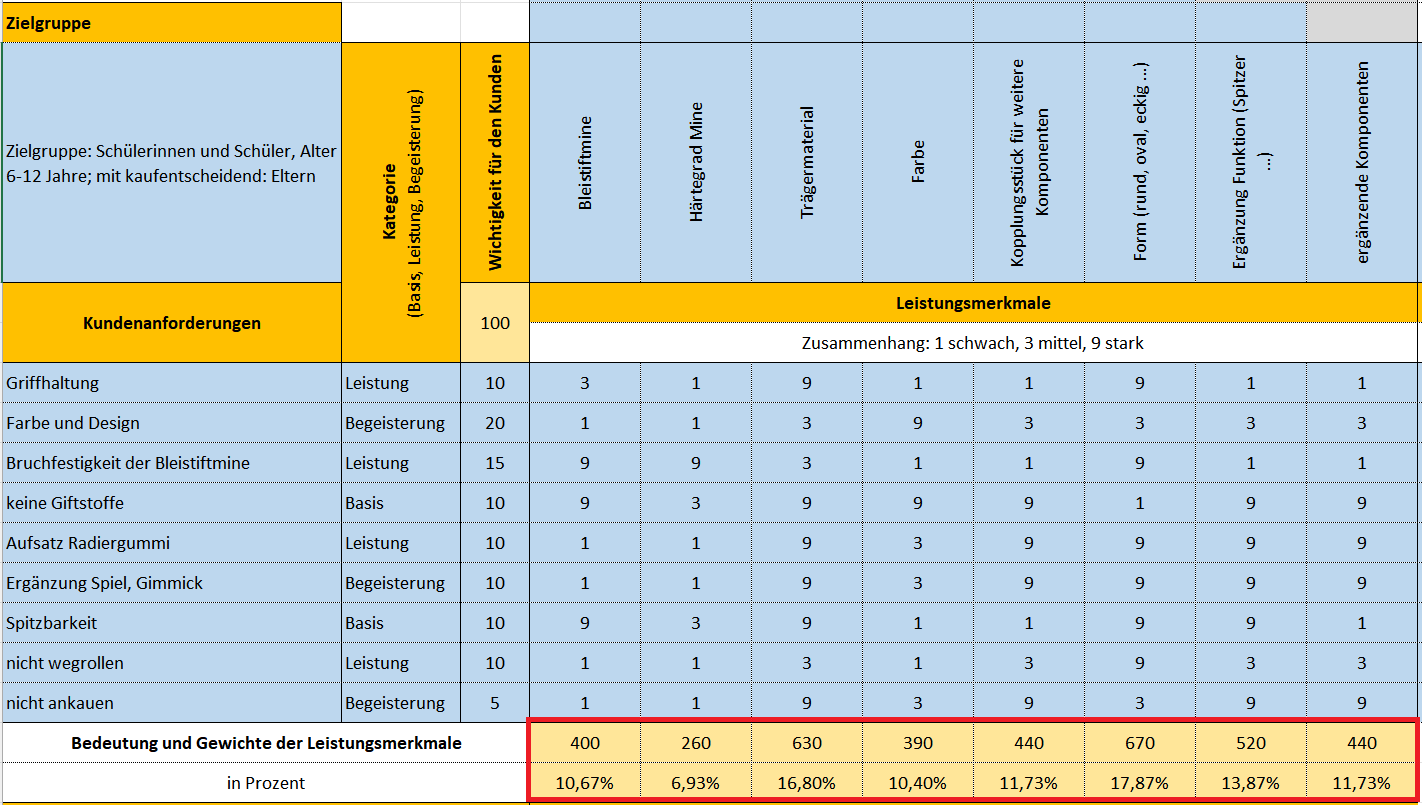This screenshot has height=805, width=1422.
Task: Click the percentage cell '16,80%'
Action: (x=807, y=783)
